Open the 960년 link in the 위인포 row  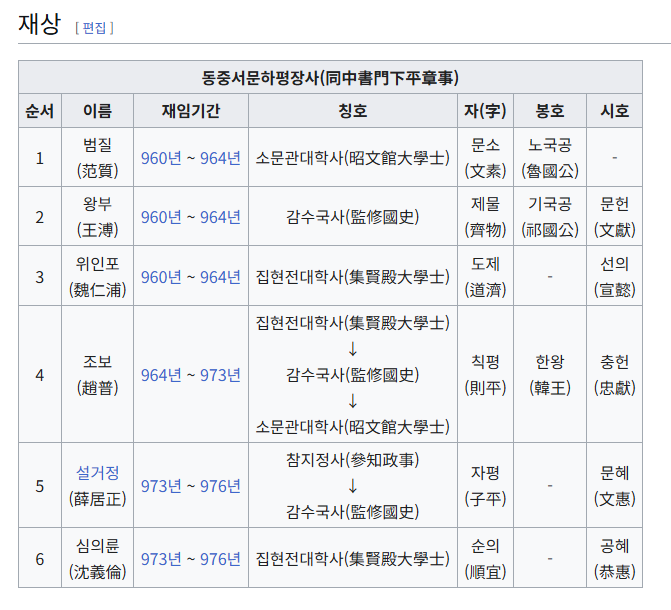coord(161,277)
